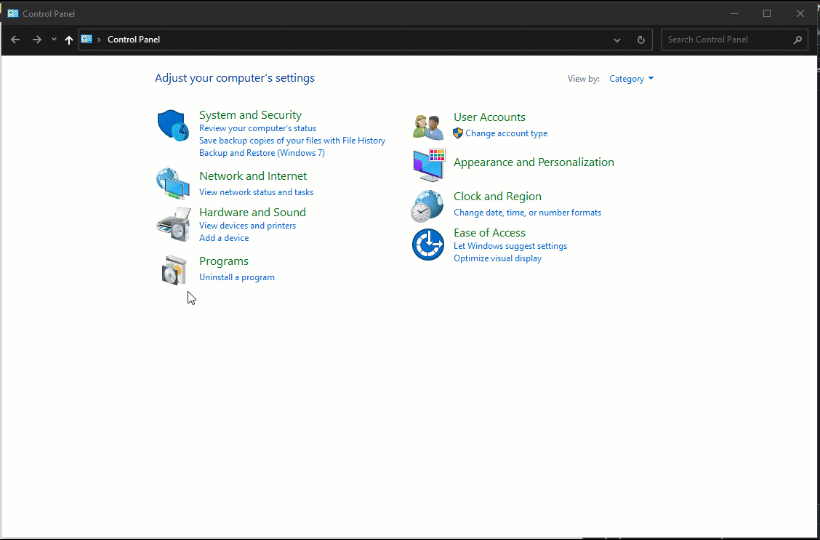Click the Network and Internet globe icon

pyautogui.click(x=172, y=183)
